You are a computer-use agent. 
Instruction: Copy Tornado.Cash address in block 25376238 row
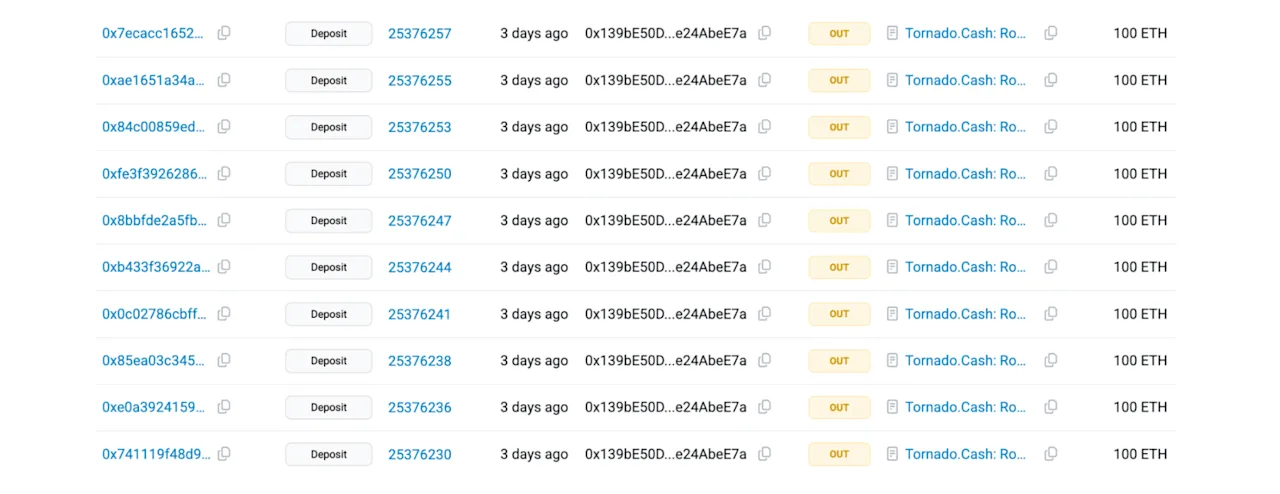(x=1051, y=361)
